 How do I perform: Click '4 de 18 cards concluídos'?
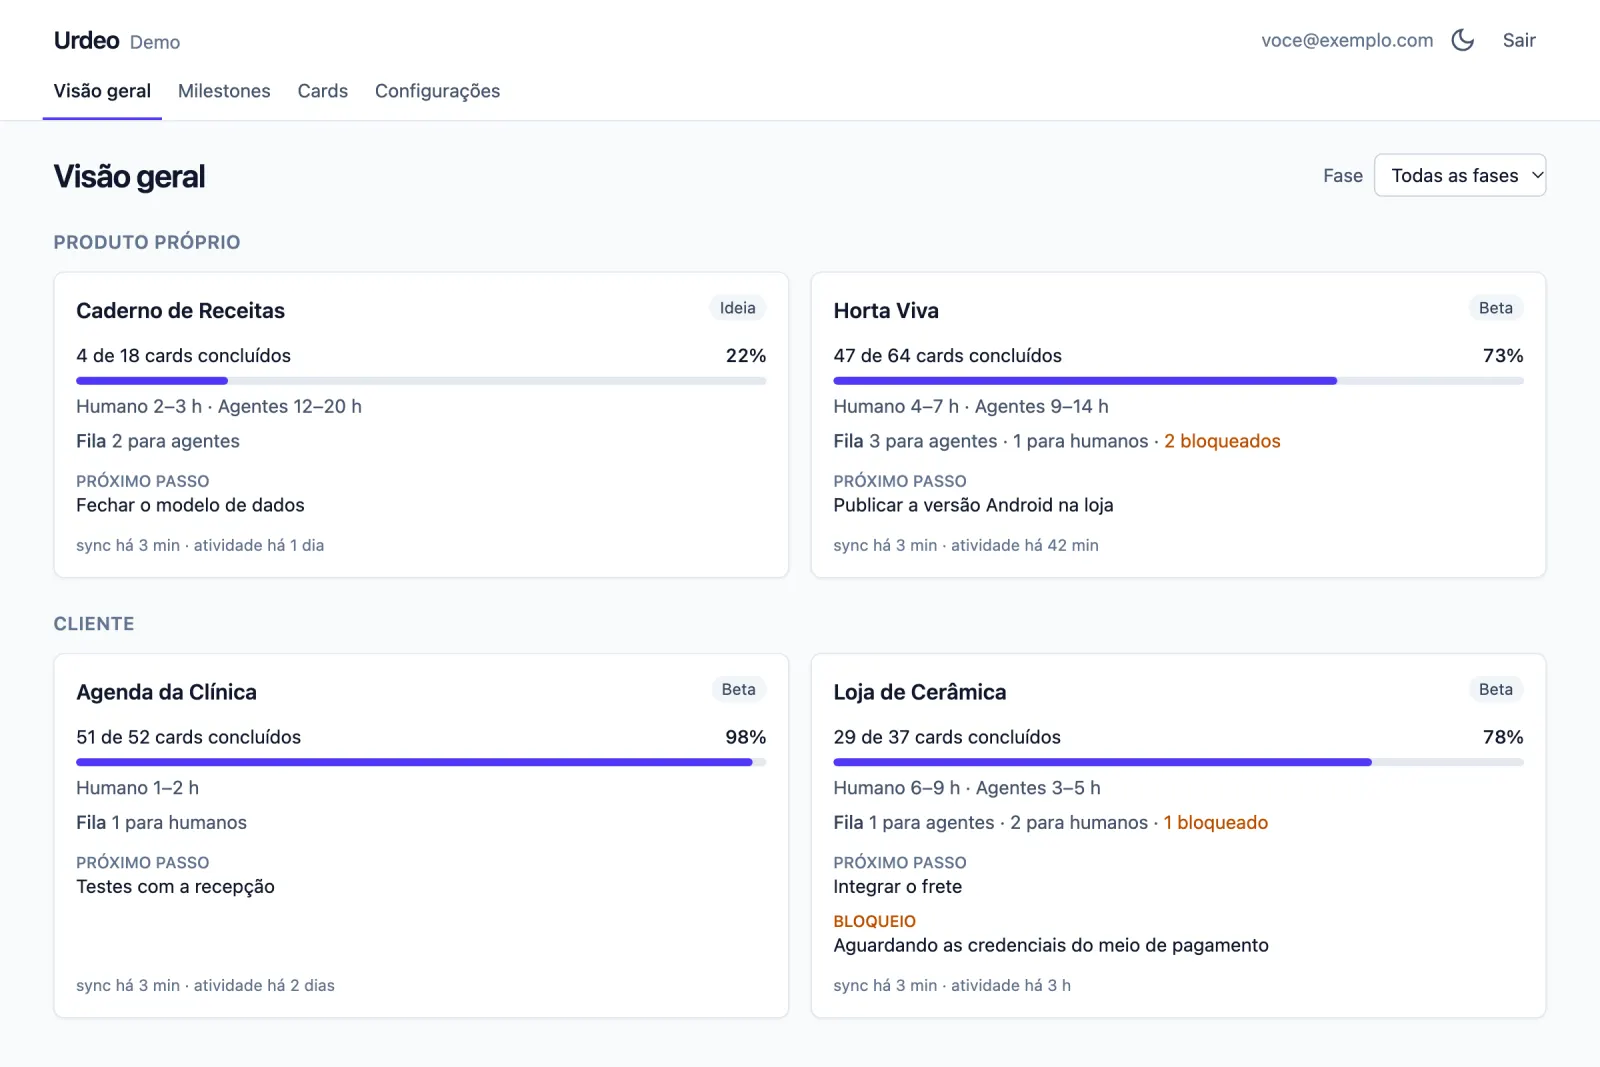point(183,356)
